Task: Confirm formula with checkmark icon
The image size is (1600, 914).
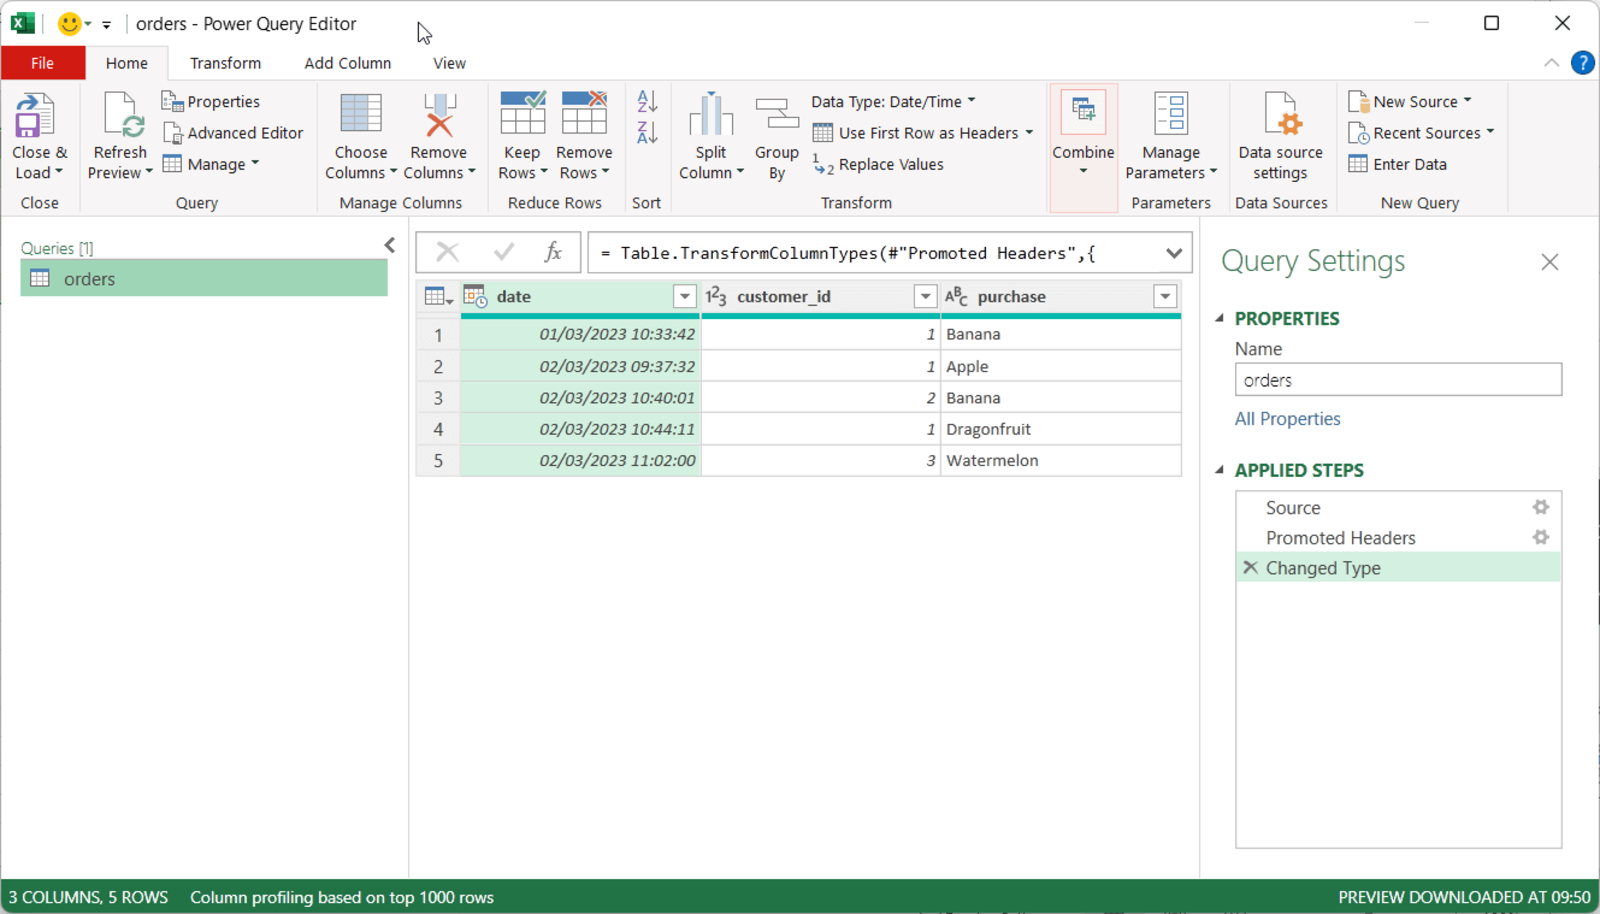Action: [504, 252]
